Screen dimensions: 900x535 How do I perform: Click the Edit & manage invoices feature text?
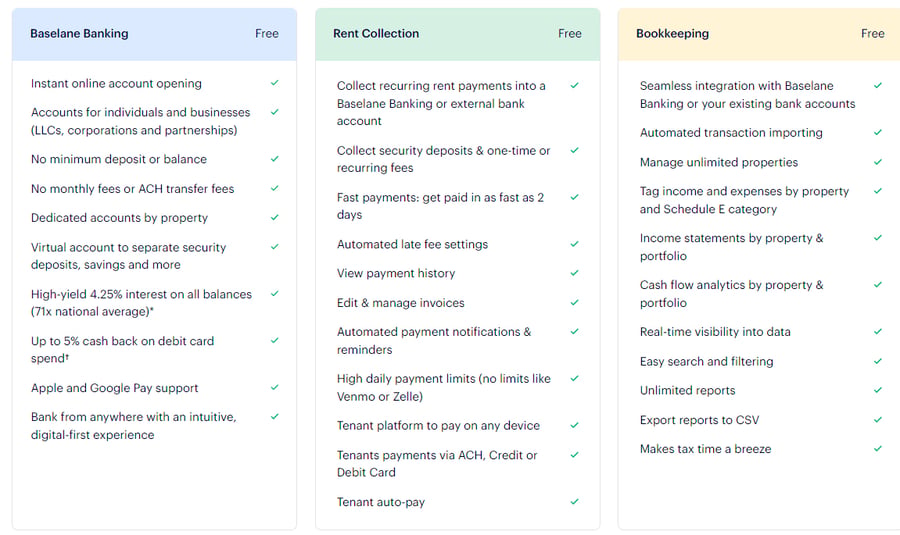401,303
